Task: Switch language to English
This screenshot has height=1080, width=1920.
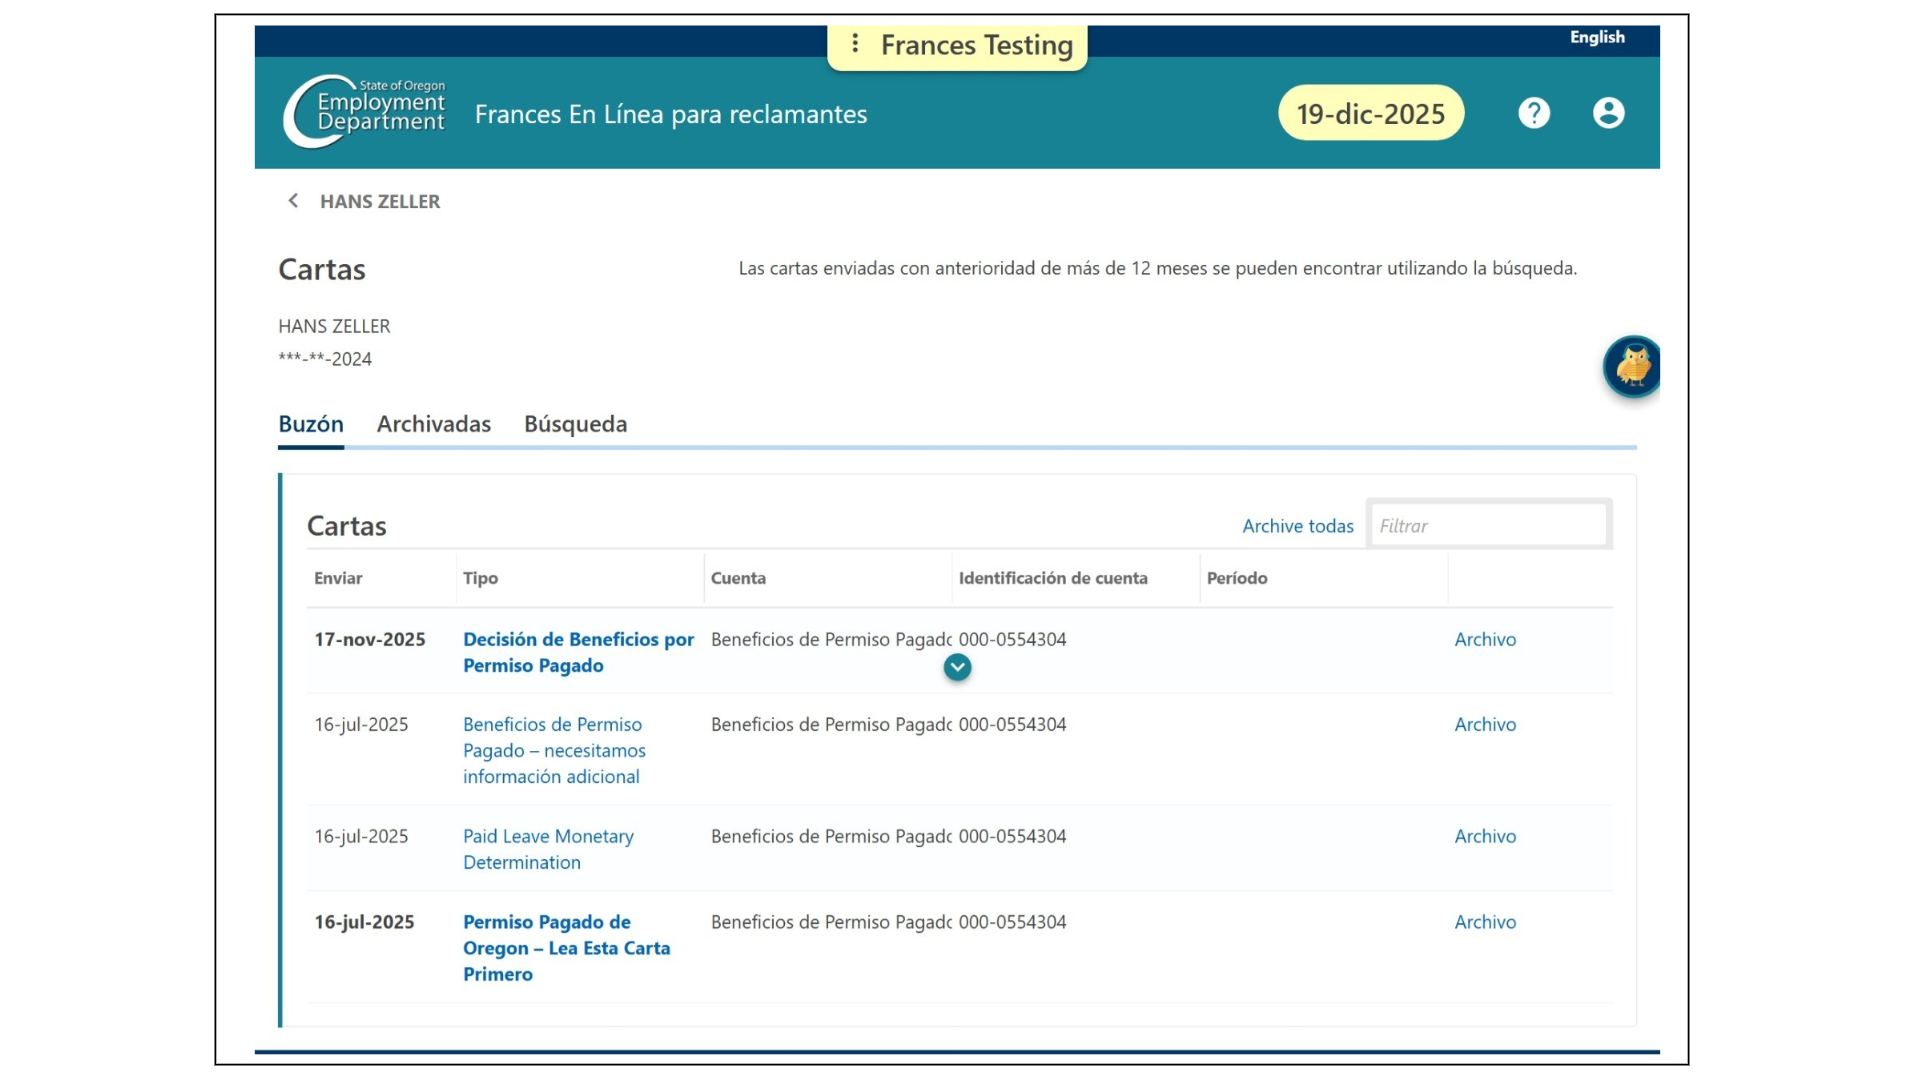Action: coord(1597,37)
